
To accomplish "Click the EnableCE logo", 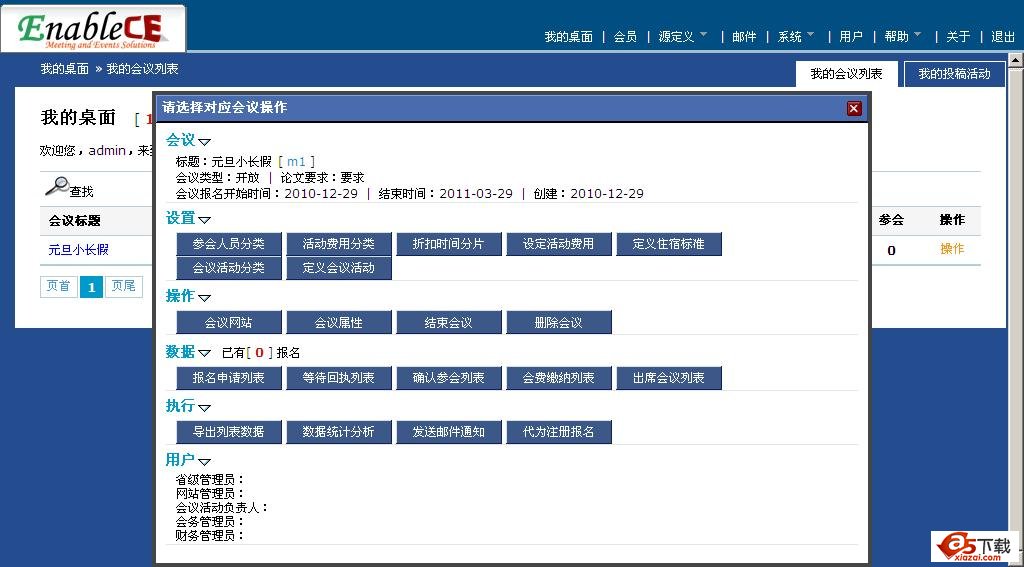I will (x=93, y=29).
